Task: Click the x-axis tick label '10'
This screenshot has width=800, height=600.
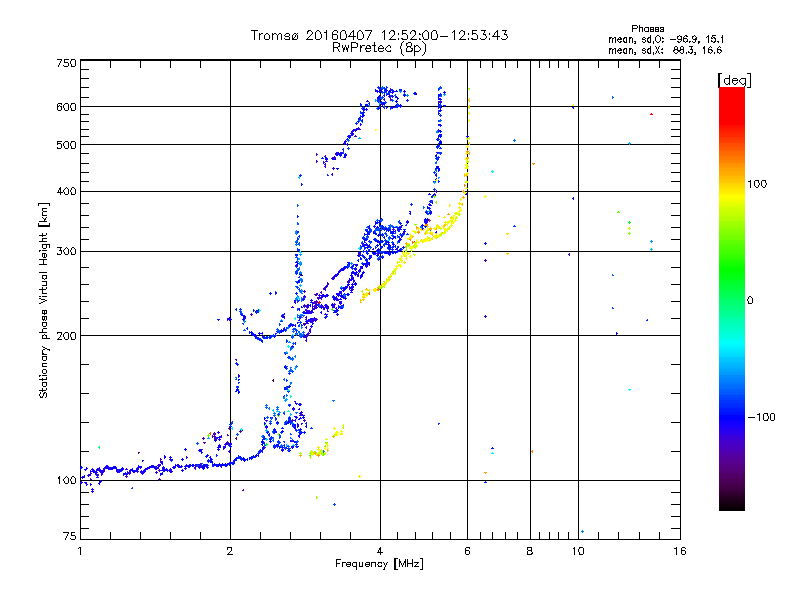Action: coord(578,551)
